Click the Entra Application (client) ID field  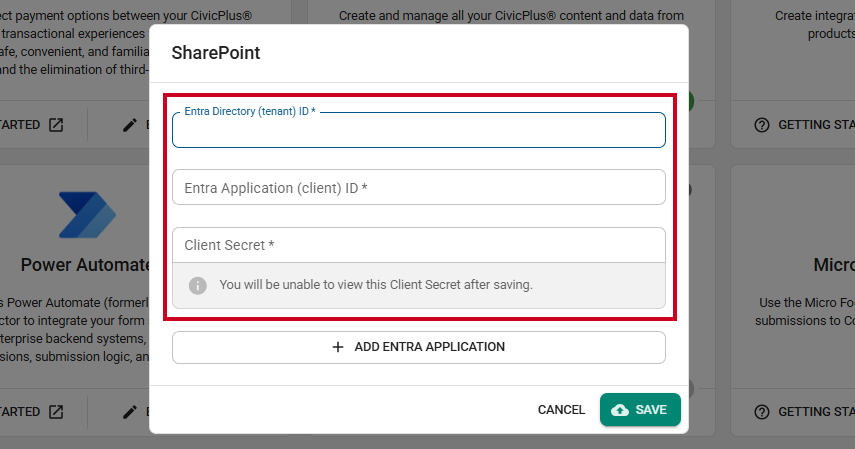click(x=419, y=187)
